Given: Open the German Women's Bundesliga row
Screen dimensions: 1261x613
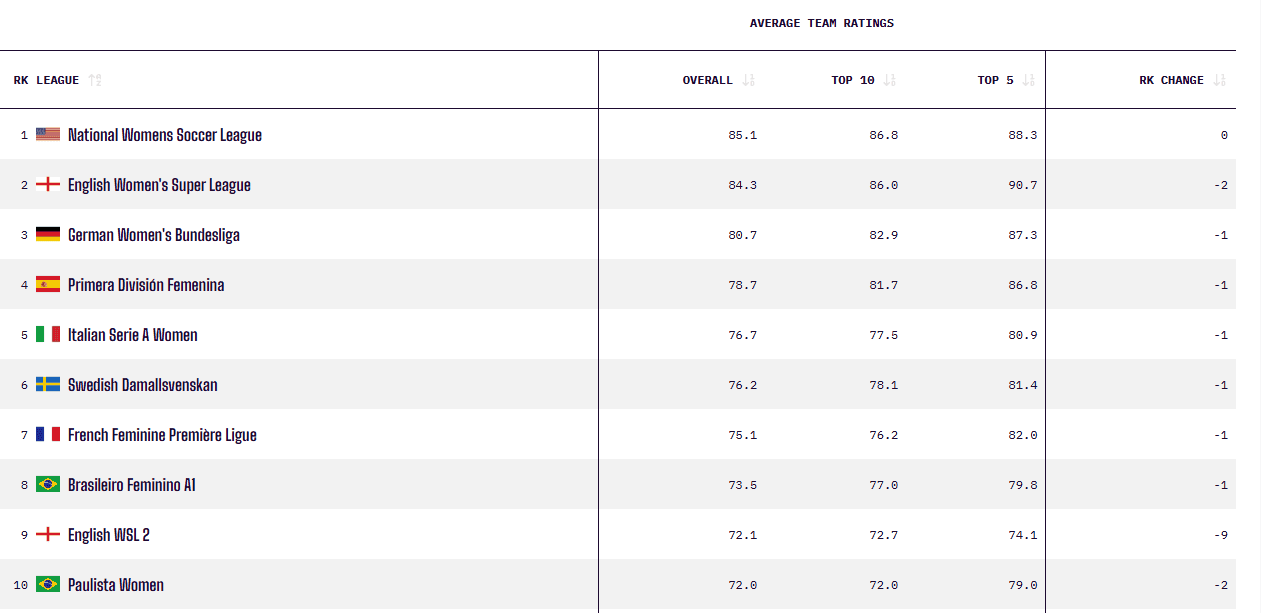Looking at the screenshot, I should click(617, 234).
